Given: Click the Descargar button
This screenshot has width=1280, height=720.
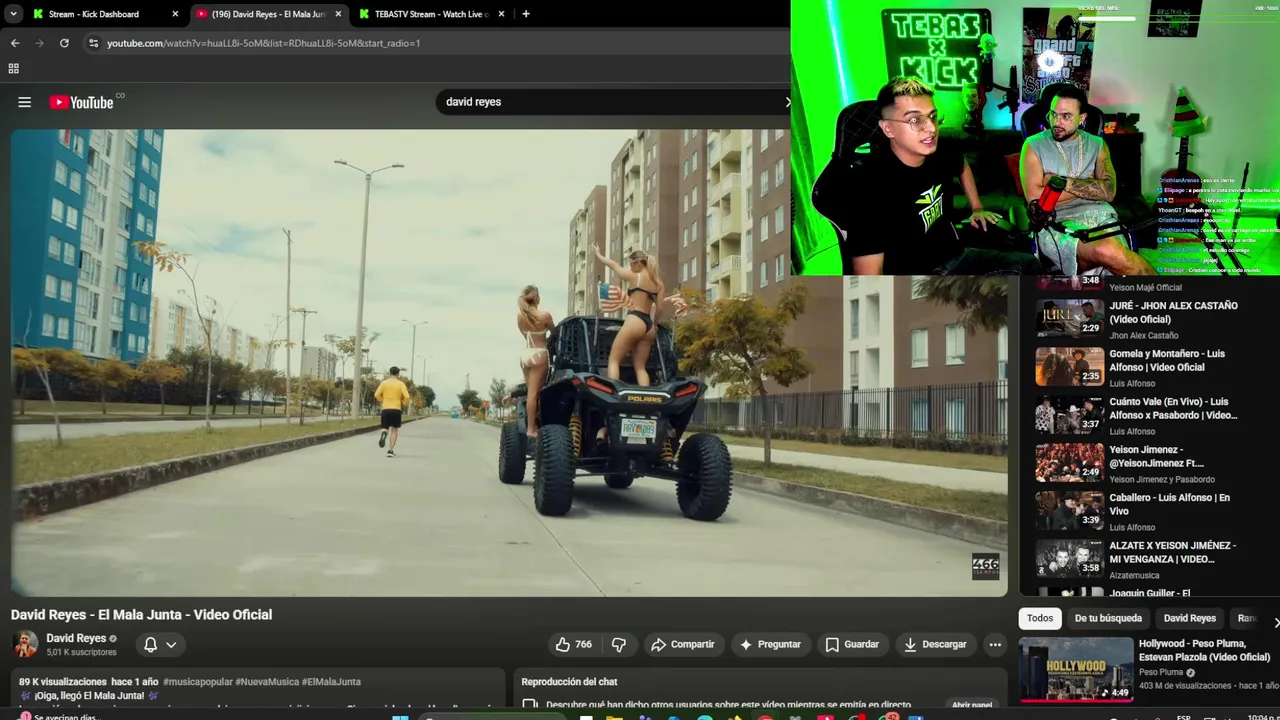Looking at the screenshot, I should [935, 645].
